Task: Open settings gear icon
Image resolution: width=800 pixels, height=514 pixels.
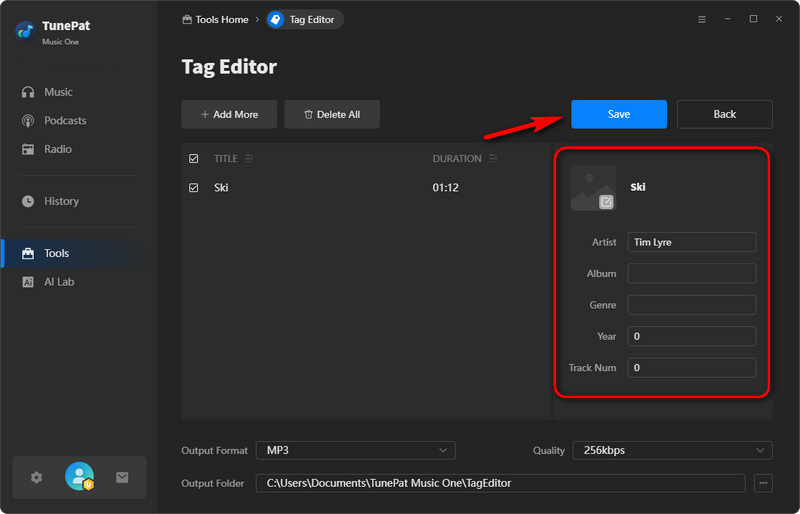Action: pos(36,477)
